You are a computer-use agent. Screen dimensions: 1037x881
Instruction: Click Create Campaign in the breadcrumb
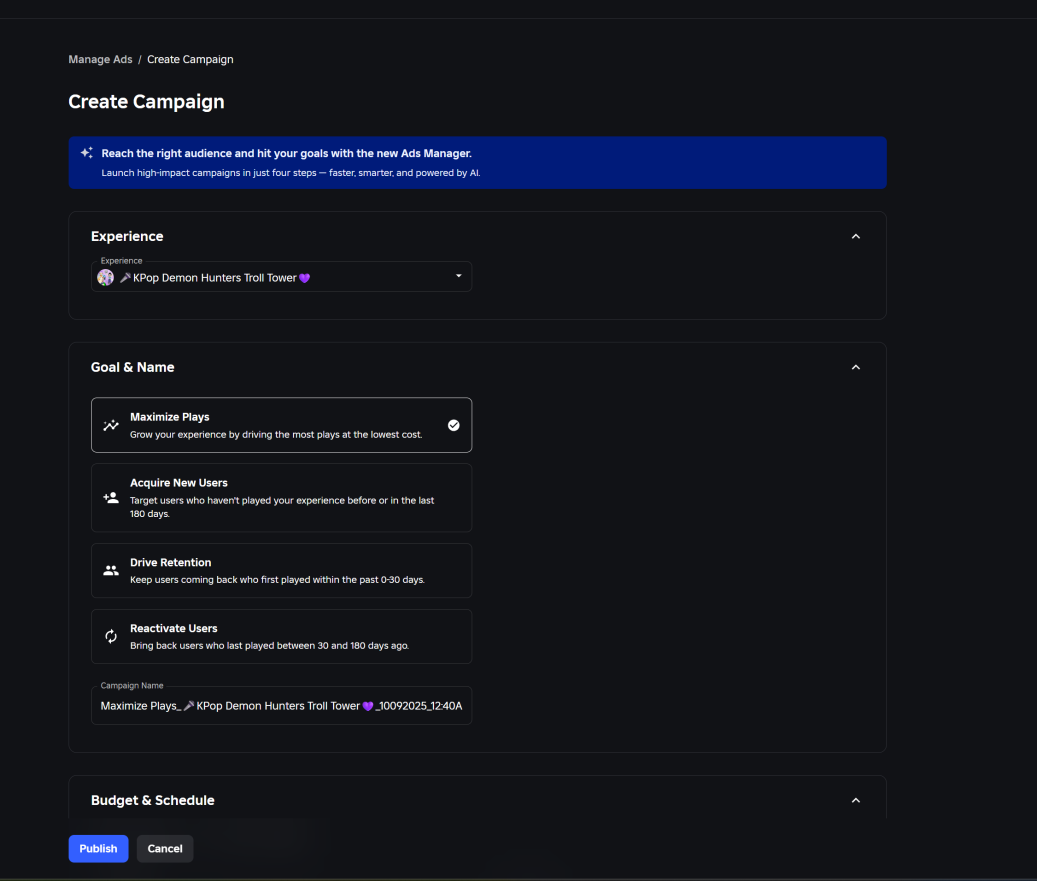(x=190, y=59)
